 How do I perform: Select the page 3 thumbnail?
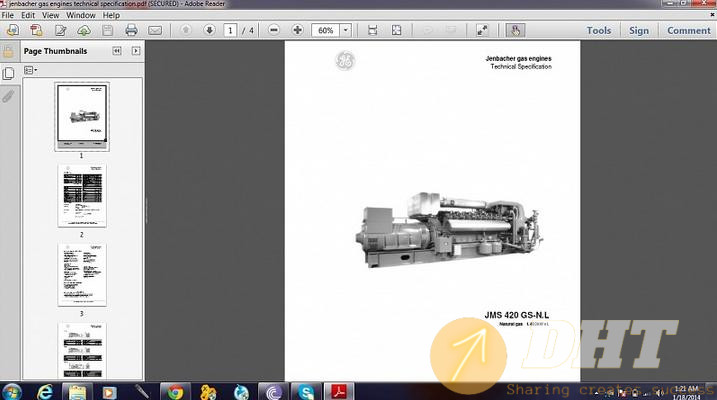[82, 275]
